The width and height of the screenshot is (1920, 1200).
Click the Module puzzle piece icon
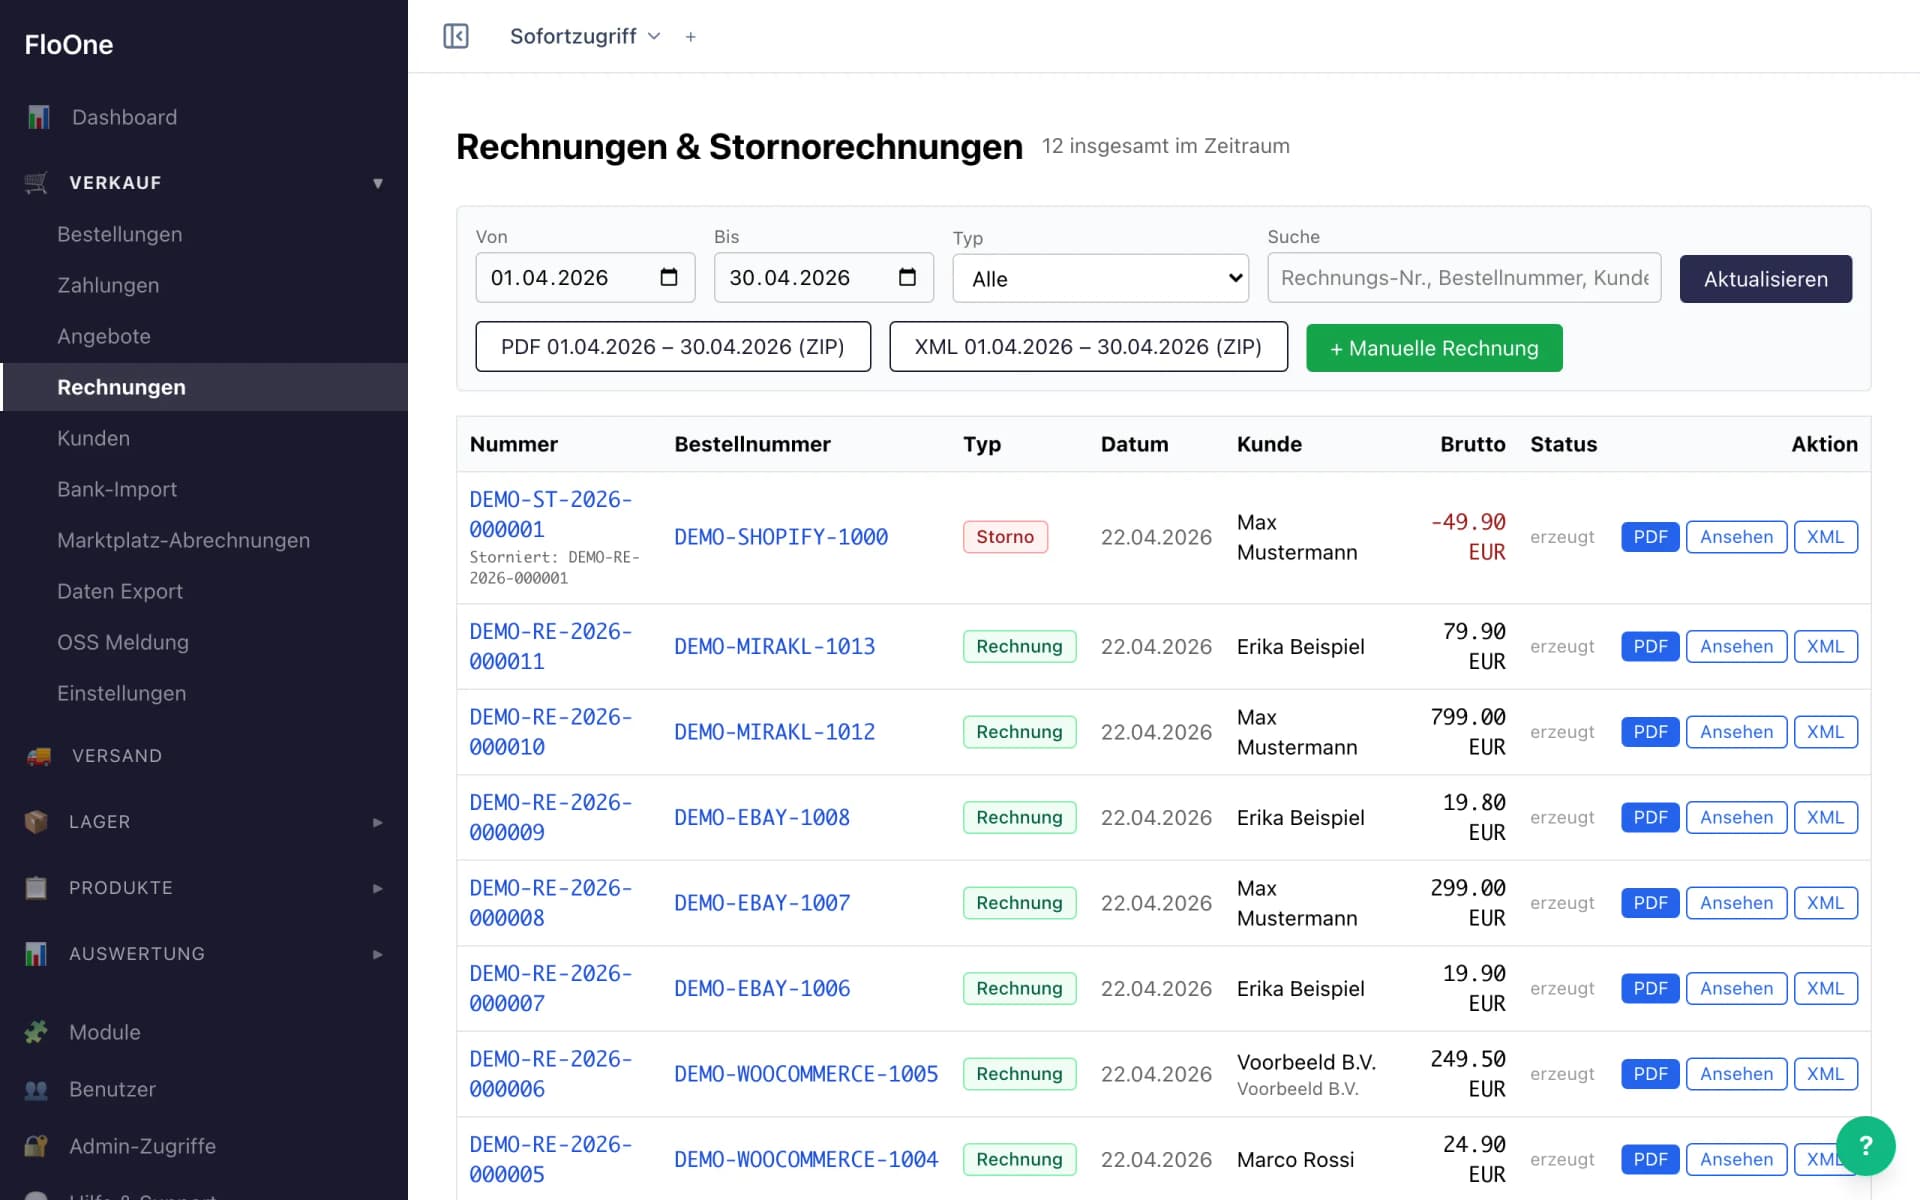(36, 1032)
